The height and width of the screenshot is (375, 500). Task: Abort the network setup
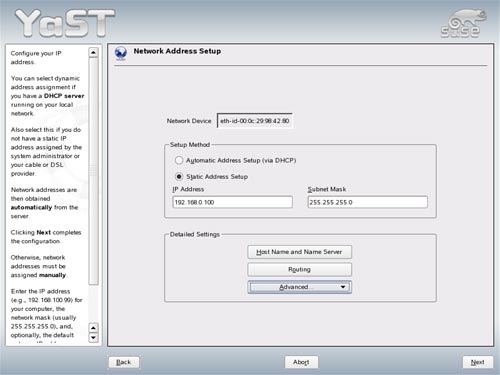pos(301,362)
